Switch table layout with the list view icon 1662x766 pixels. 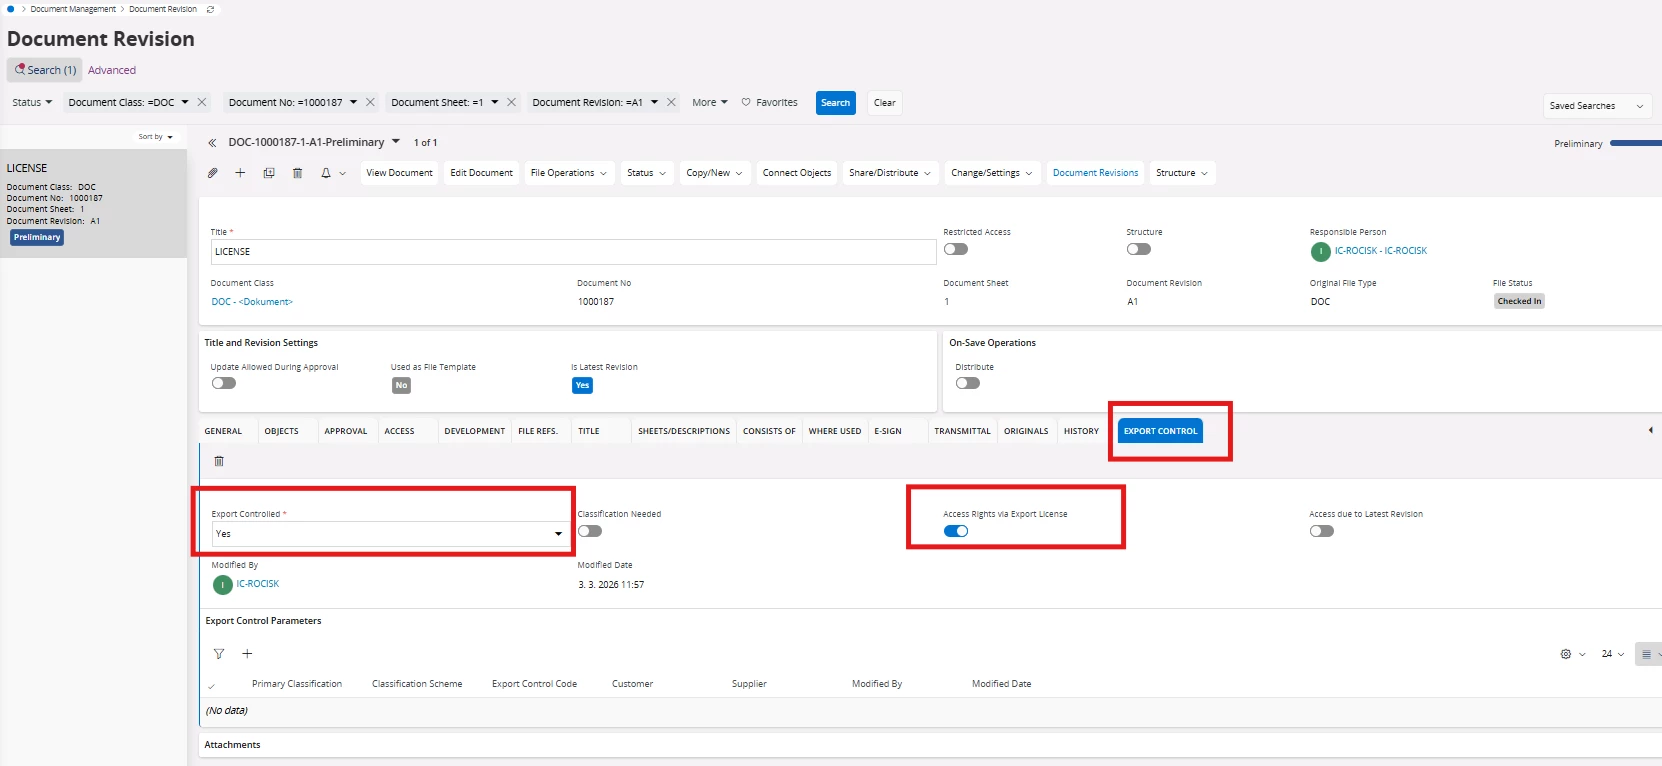pyautogui.click(x=1646, y=654)
